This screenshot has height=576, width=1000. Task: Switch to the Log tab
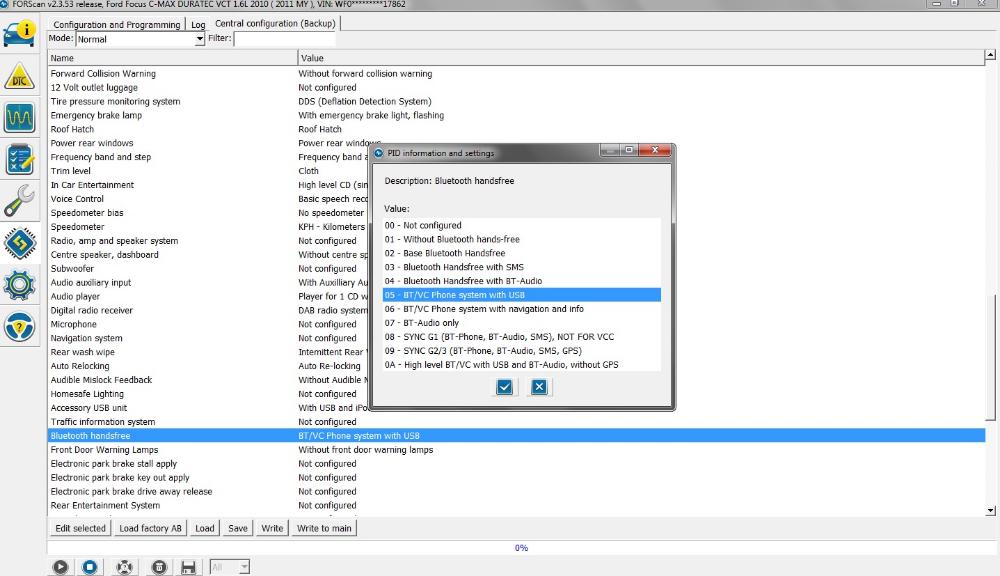click(198, 24)
